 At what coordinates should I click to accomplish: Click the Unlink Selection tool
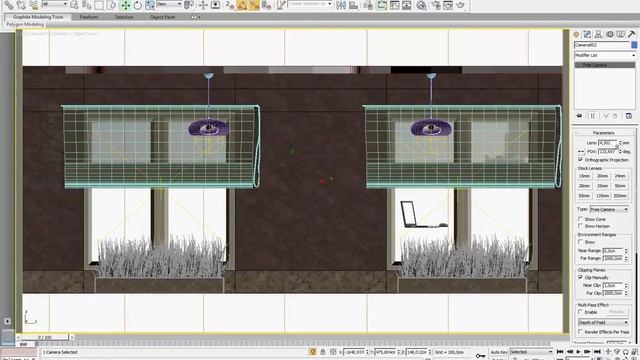21,5
